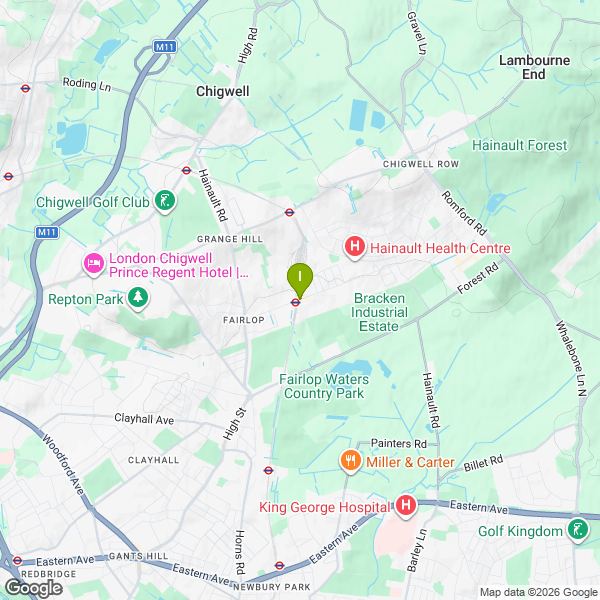Open the London Chigwell Prince Regent Hotel label

[179, 265]
